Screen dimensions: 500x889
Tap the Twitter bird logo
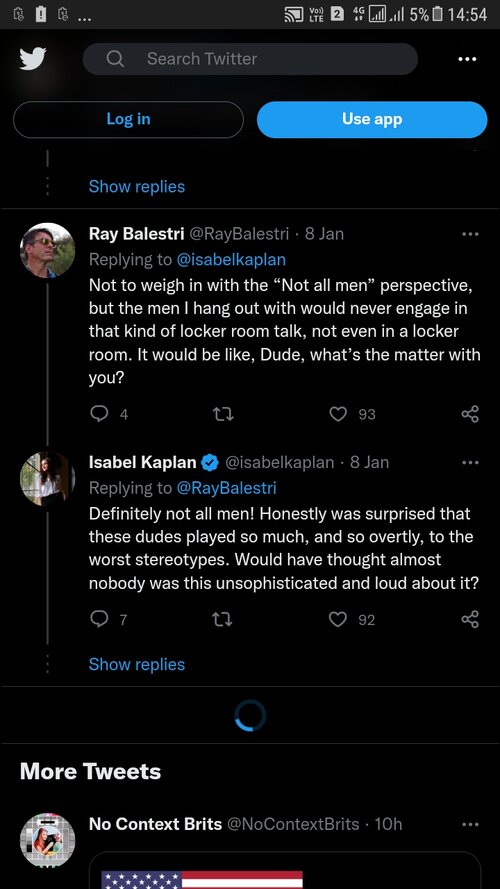pos(33,59)
